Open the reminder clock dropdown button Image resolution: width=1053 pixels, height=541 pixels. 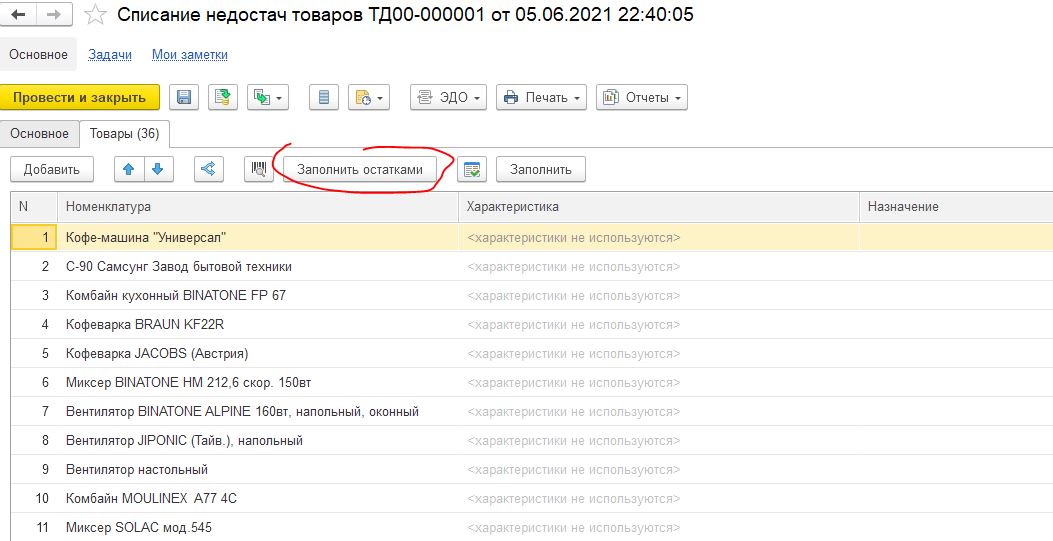click(x=369, y=97)
